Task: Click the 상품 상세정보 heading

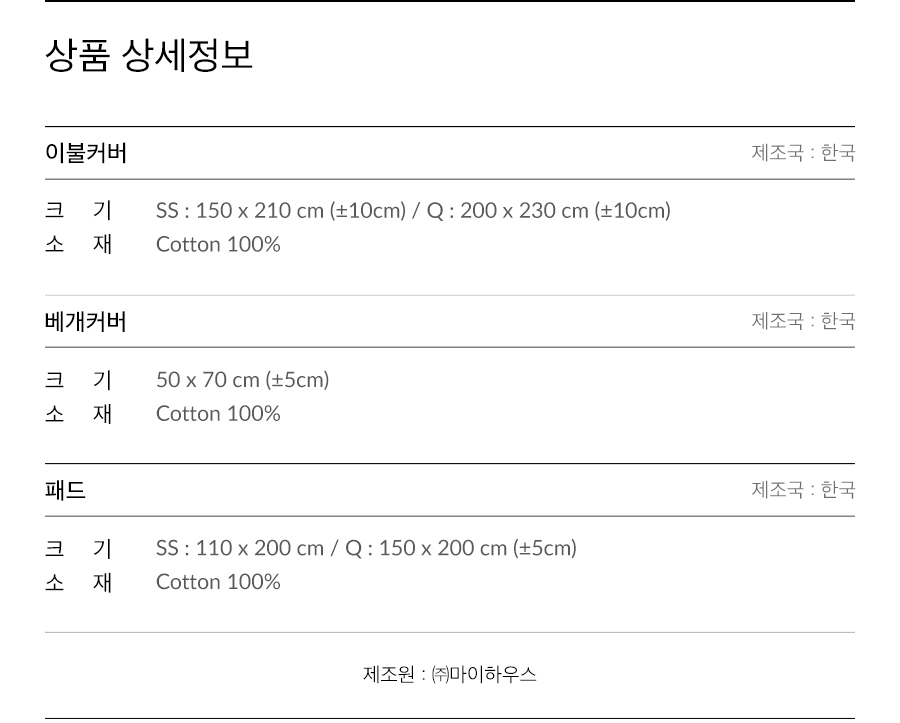Action: coord(149,56)
